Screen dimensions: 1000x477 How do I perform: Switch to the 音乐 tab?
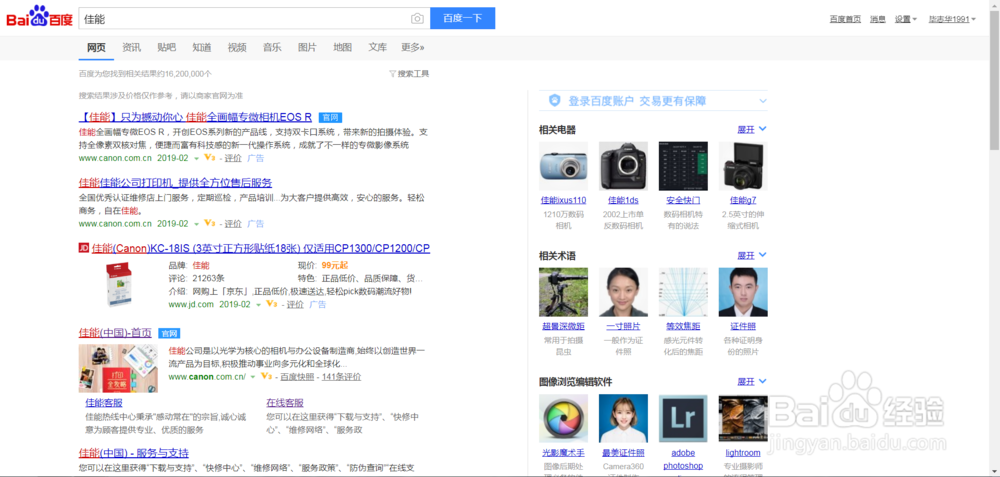[x=272, y=47]
